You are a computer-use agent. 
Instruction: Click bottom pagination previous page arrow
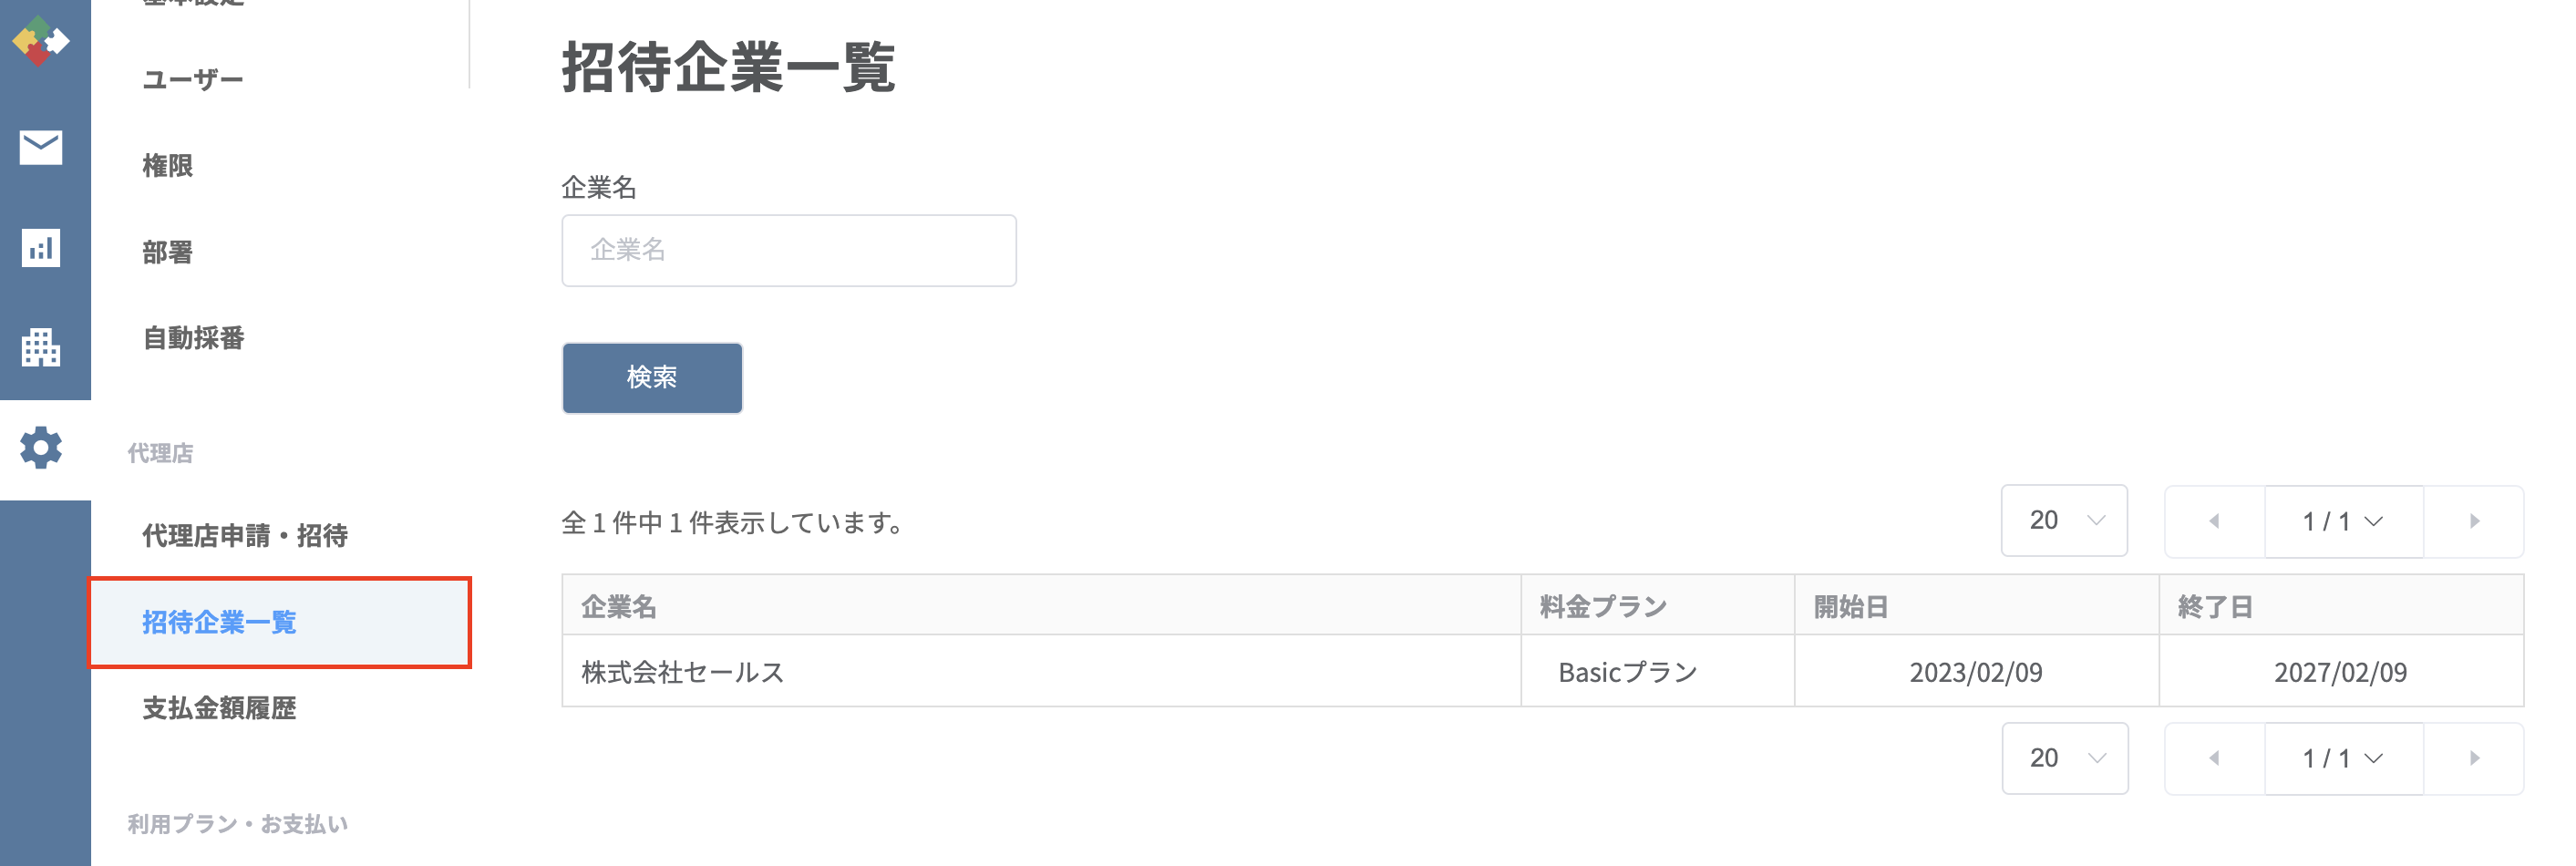[x=2214, y=758]
